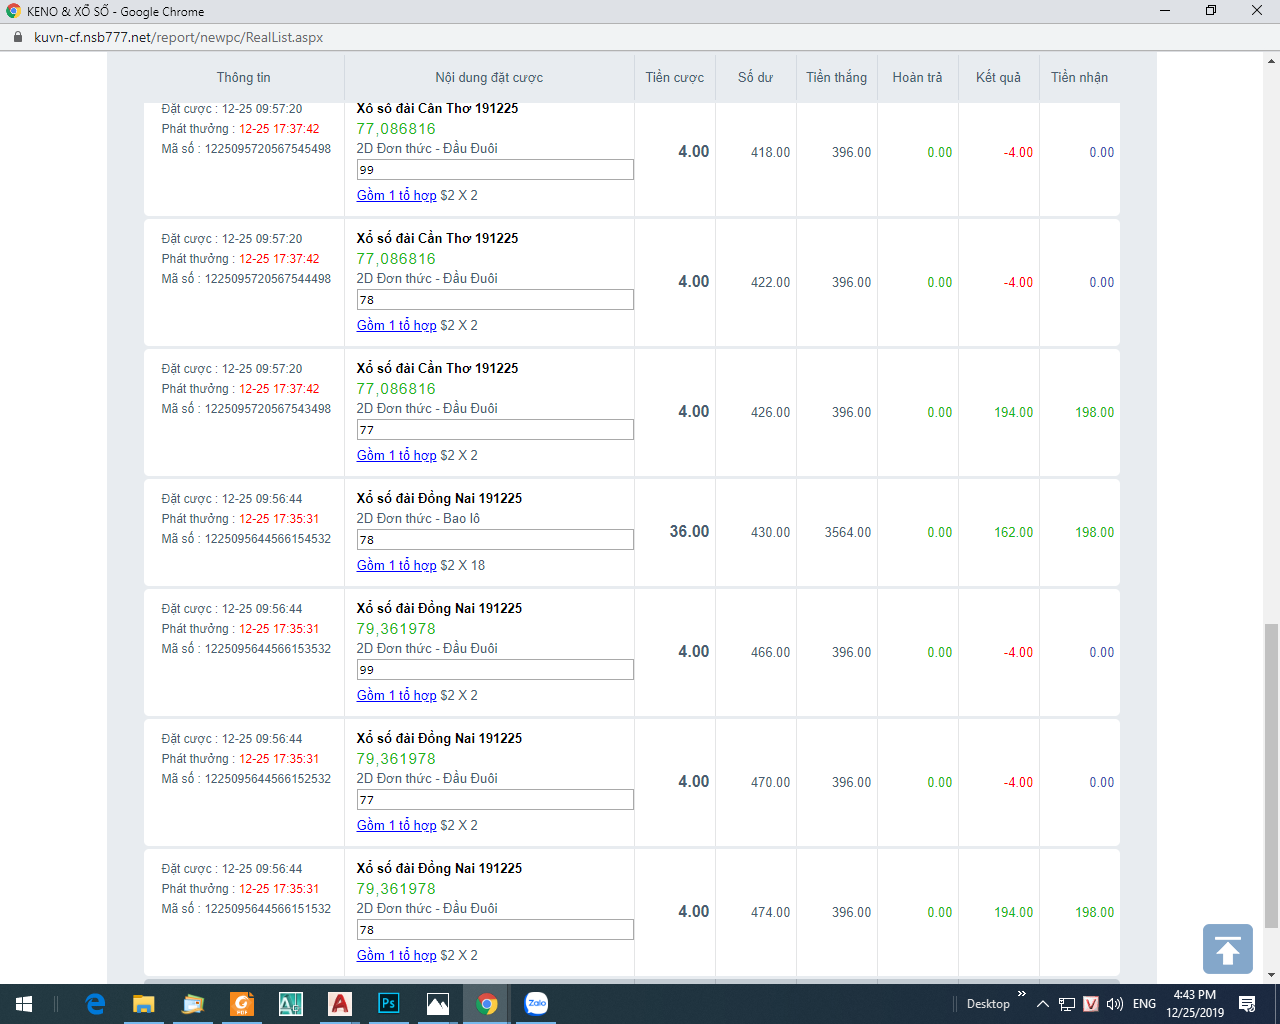Expand the Desktop toolbar chevron
The width and height of the screenshot is (1280, 1024).
(x=1021, y=994)
